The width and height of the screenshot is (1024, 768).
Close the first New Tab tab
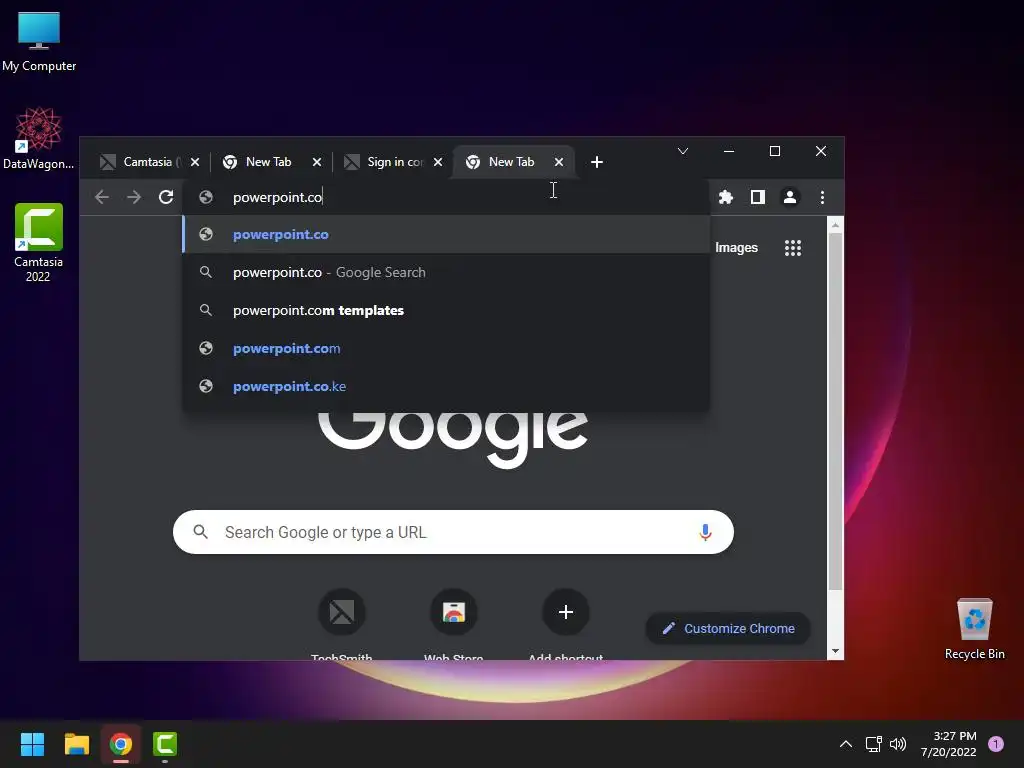[x=317, y=162]
